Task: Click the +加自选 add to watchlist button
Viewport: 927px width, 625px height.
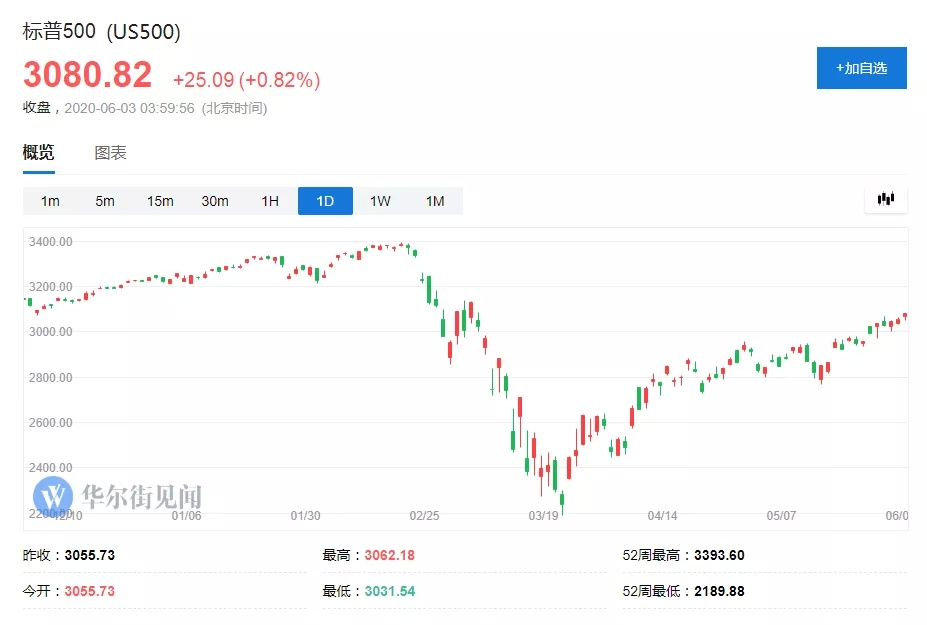Action: click(861, 68)
